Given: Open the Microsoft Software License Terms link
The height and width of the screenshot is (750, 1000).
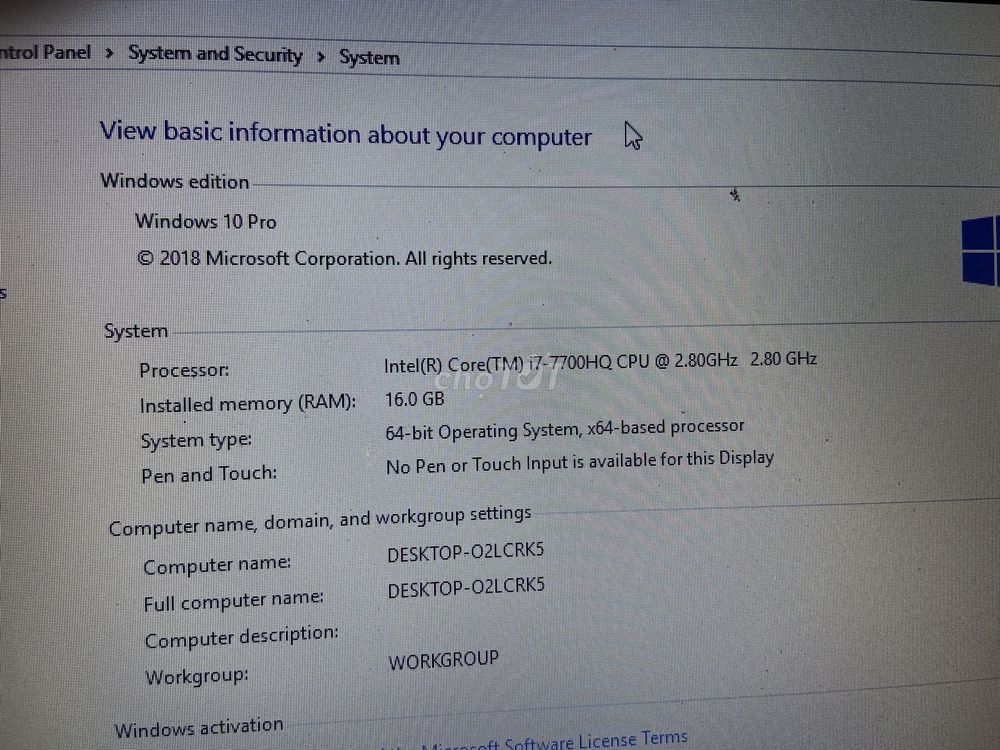Looking at the screenshot, I should click(x=554, y=741).
